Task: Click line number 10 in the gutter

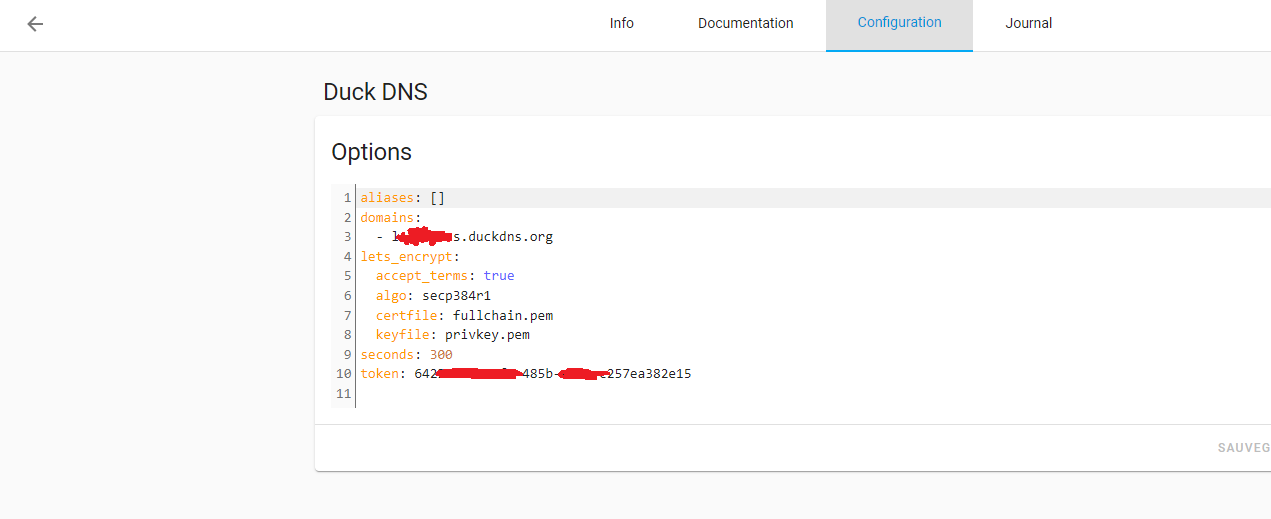Action: pyautogui.click(x=343, y=374)
